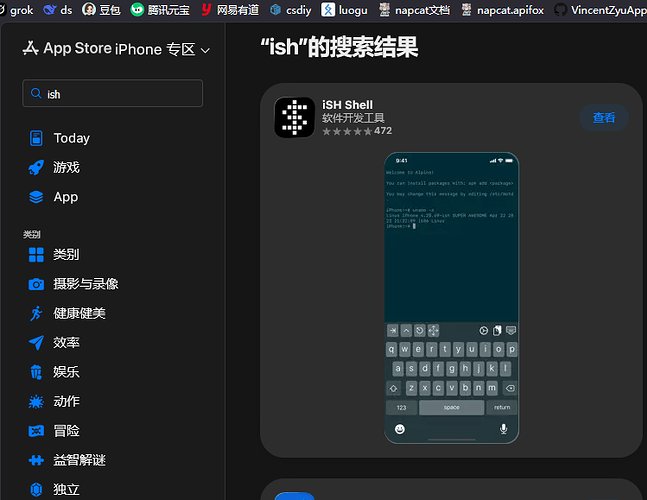
Task: Select the 娱乐 category
Action: click(x=66, y=372)
